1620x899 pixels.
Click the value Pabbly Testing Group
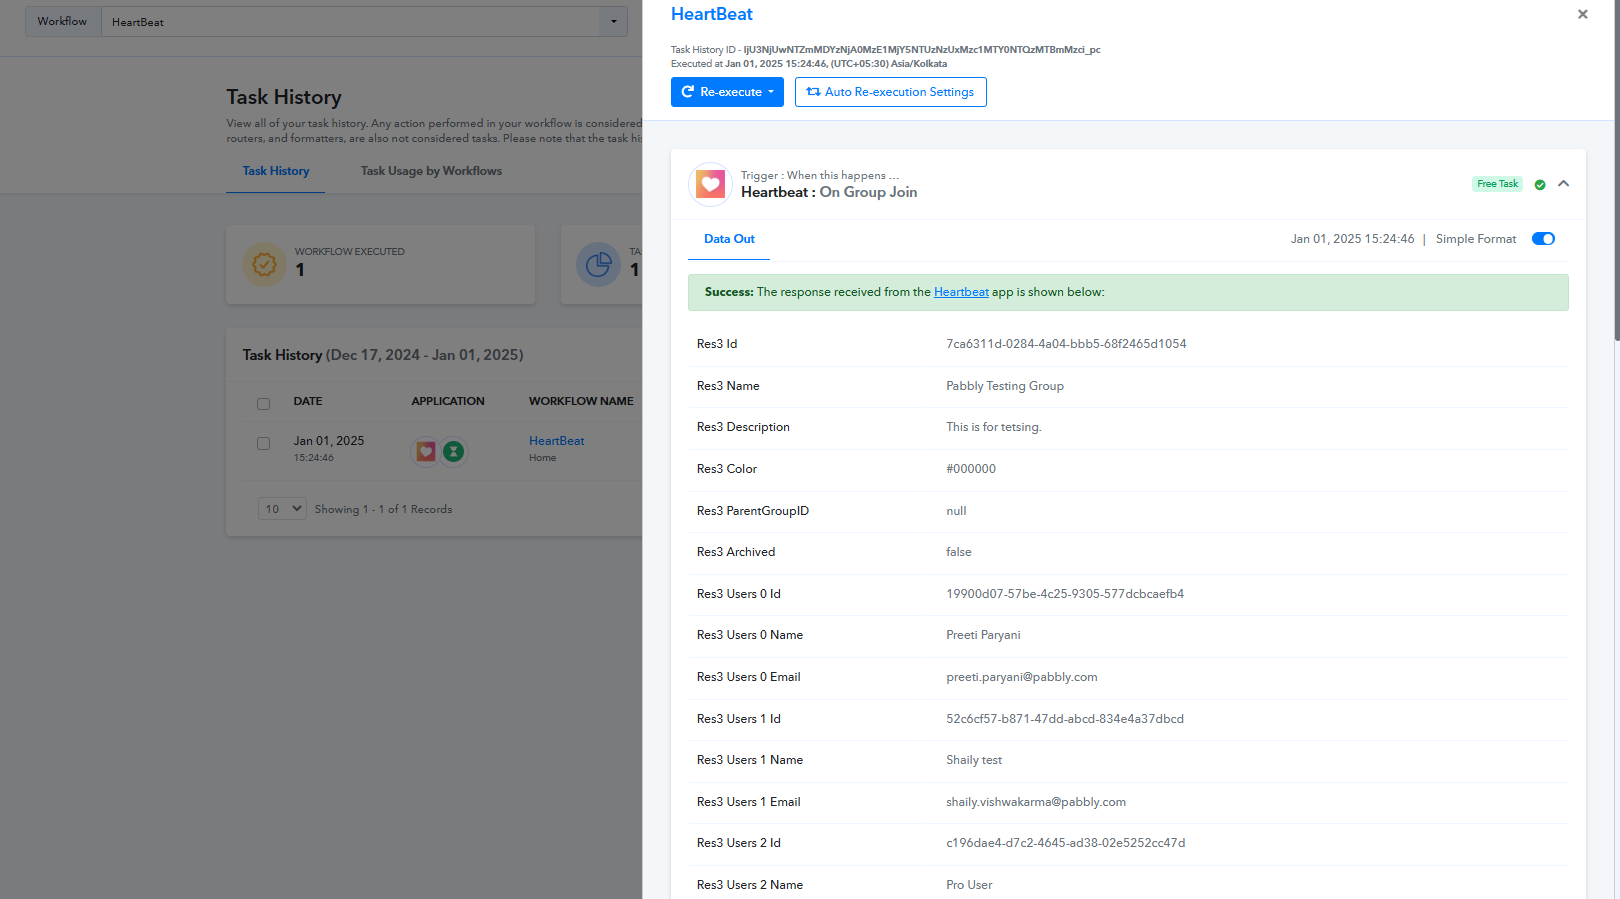coord(1005,386)
